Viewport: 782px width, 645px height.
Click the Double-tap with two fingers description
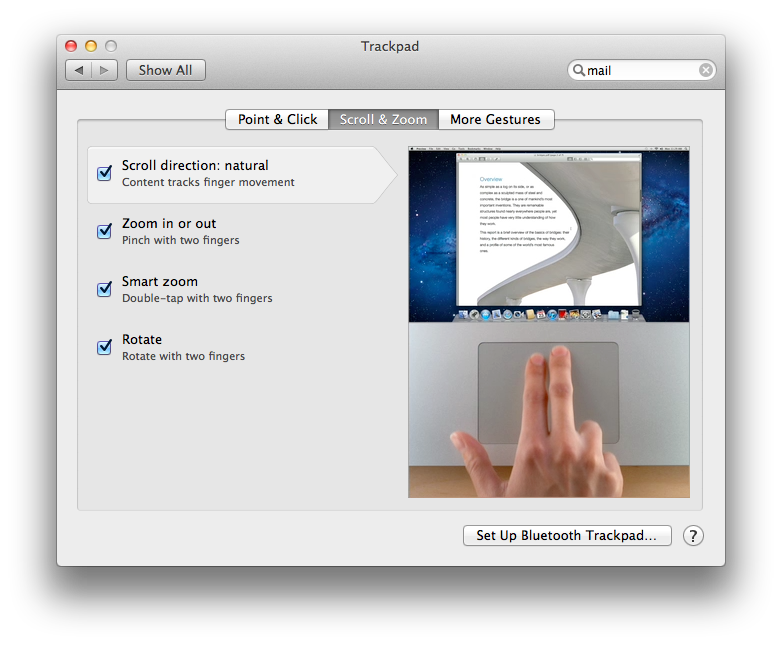point(197,298)
